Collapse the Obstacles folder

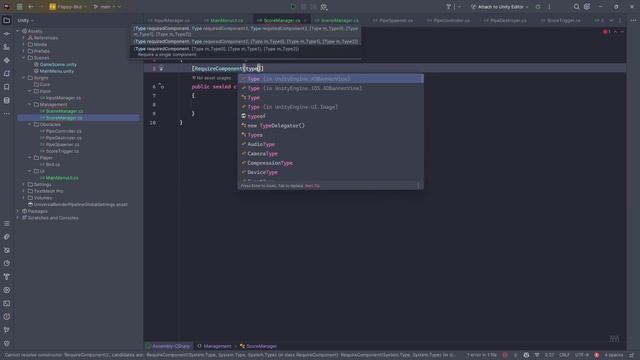coord(30,124)
